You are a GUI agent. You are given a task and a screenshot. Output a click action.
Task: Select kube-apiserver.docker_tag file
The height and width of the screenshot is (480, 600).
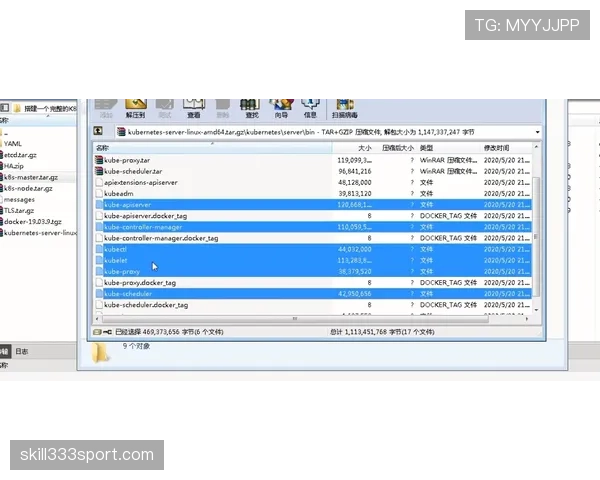point(313,216)
